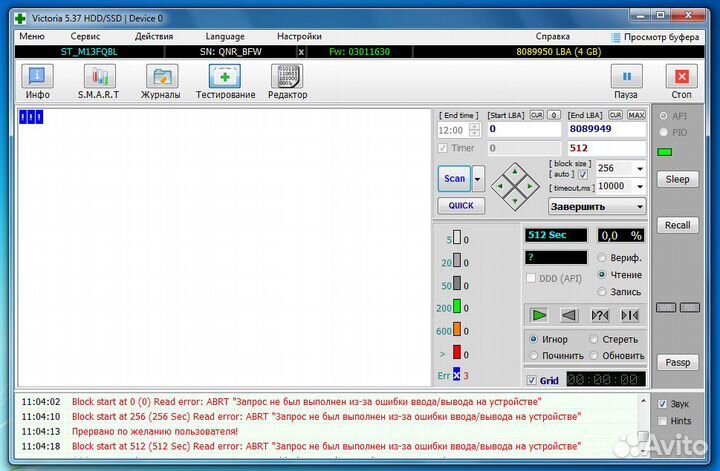This screenshot has width=720, height=471.
Task: Click the right arrow on the navigation diamond
Action: point(529,186)
